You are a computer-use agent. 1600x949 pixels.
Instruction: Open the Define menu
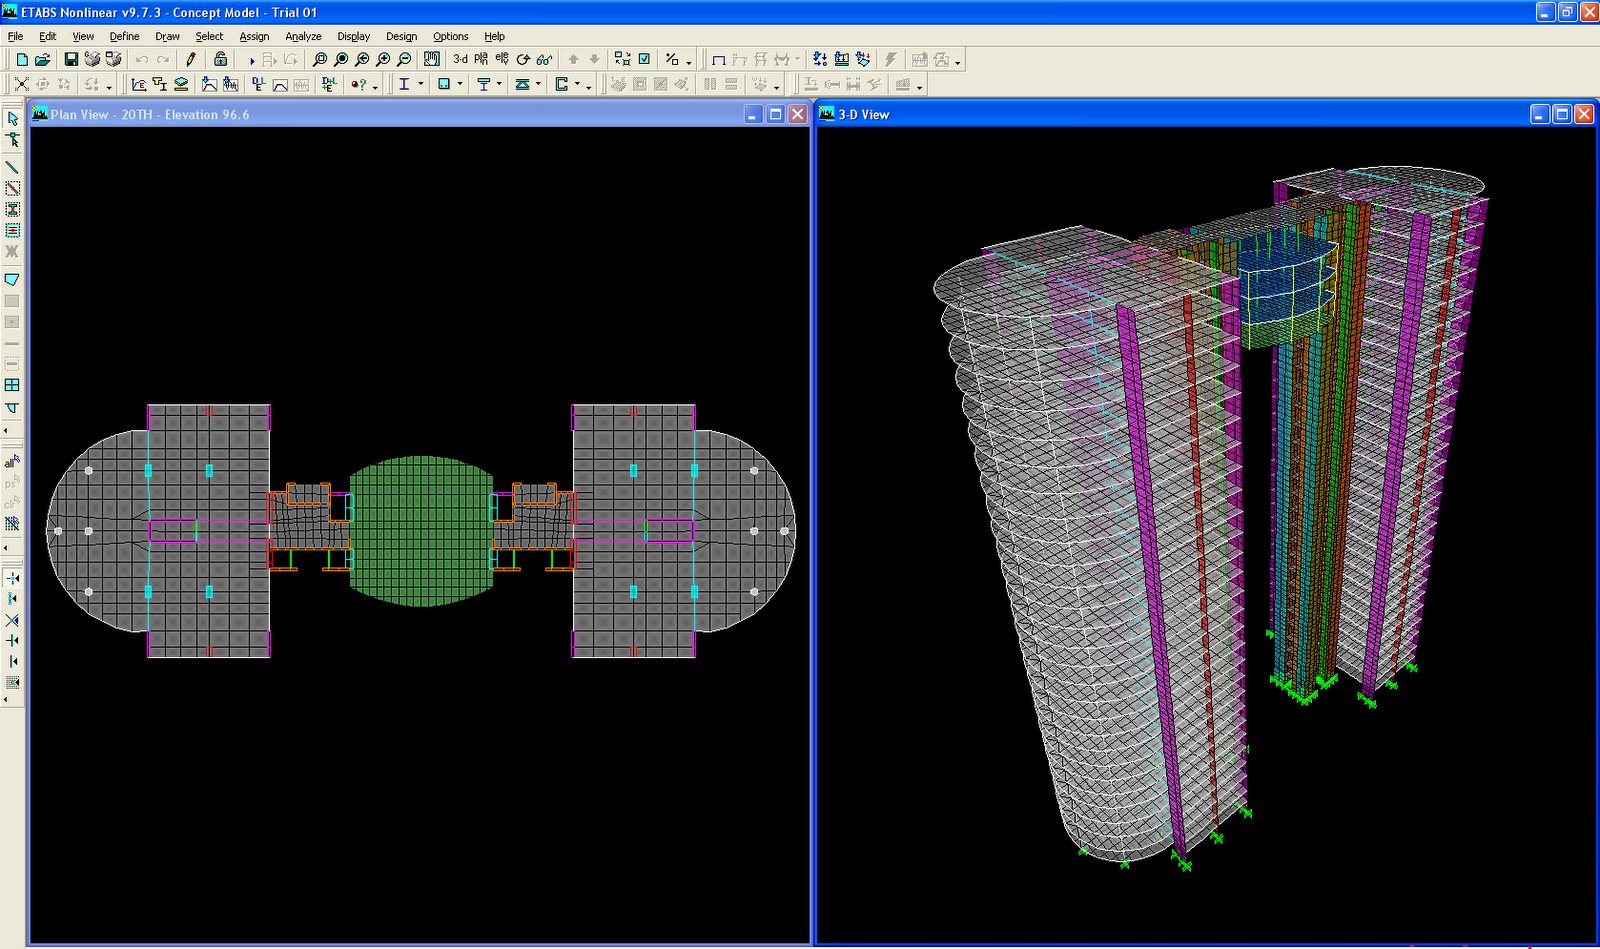124,36
